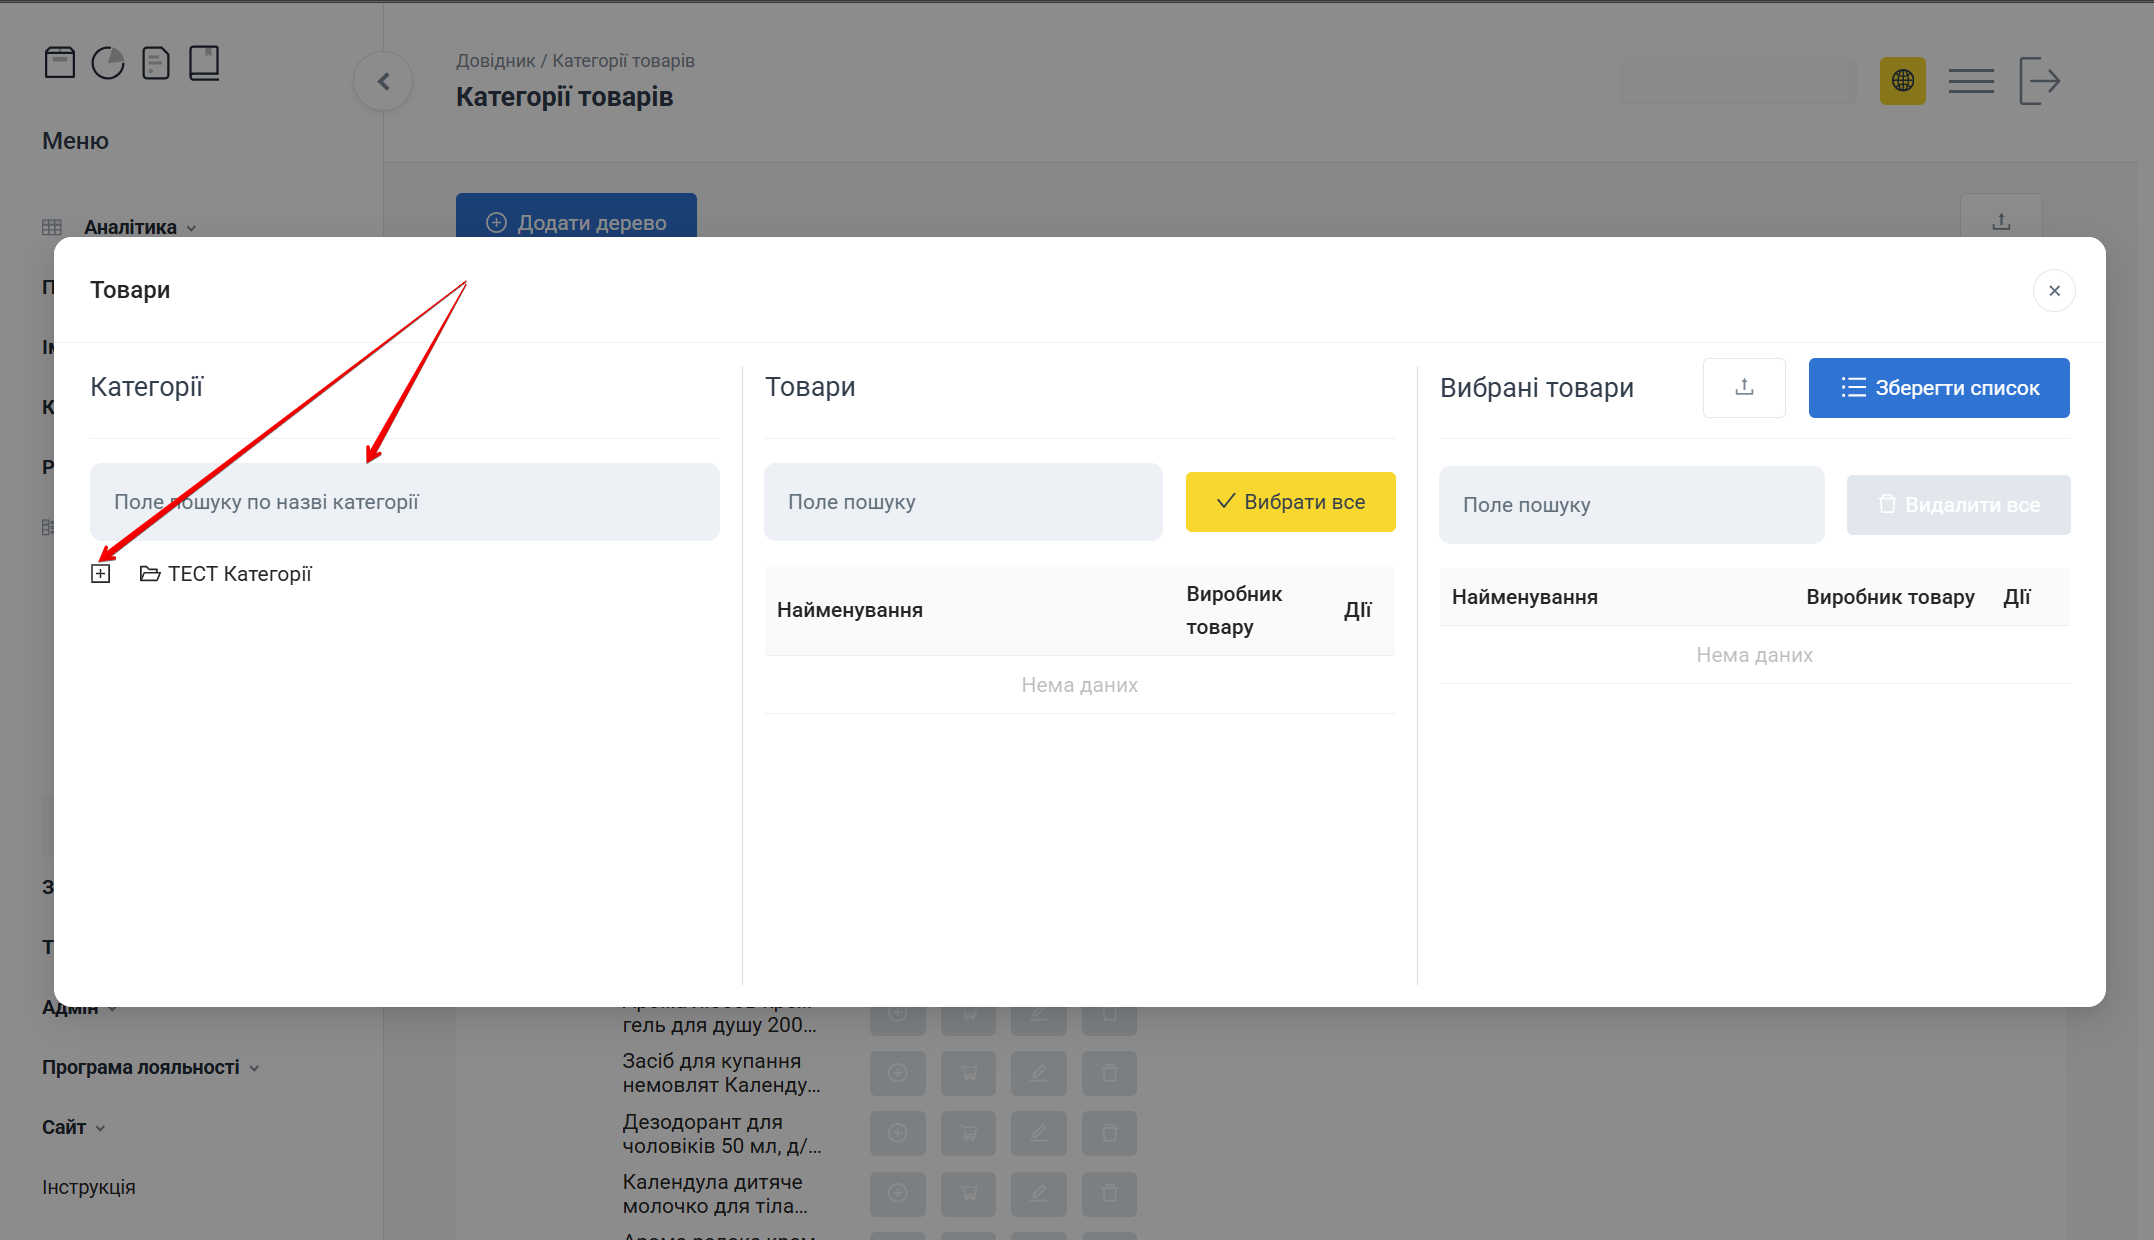Screen dimensions: 2154x1240
Task: Click the logout icon in header
Action: tap(2039, 81)
